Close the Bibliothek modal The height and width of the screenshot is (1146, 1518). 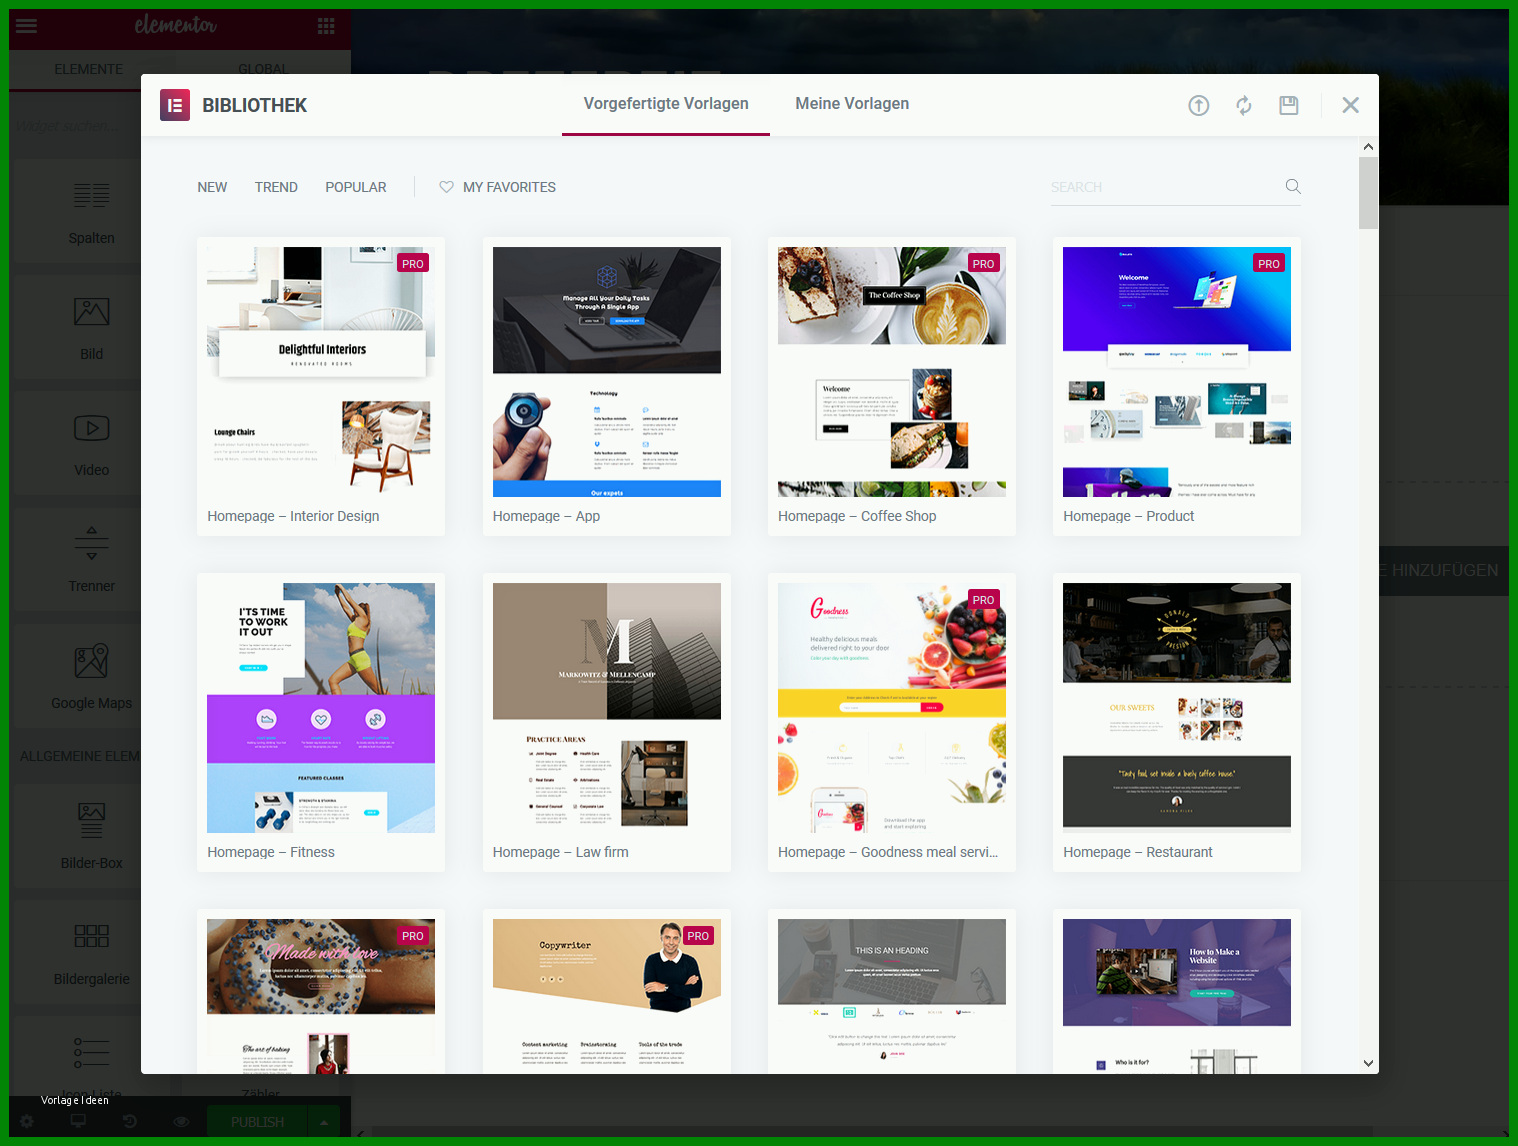1350,105
